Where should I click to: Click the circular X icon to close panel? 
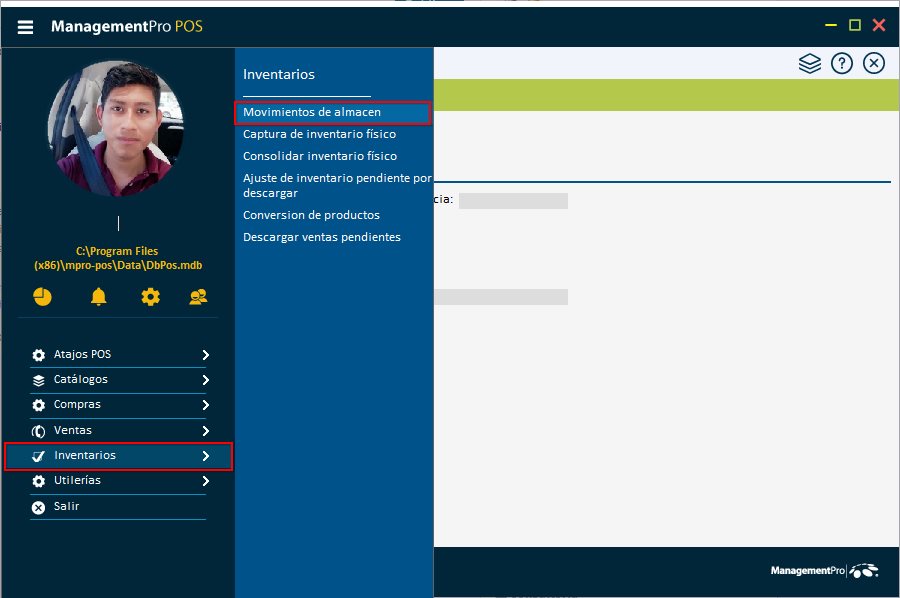click(x=873, y=62)
